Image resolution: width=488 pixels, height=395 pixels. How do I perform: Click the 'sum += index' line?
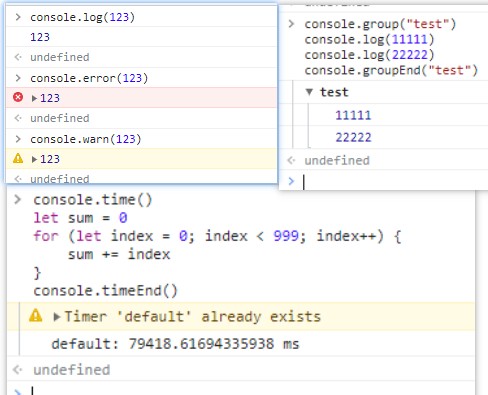click(x=119, y=254)
